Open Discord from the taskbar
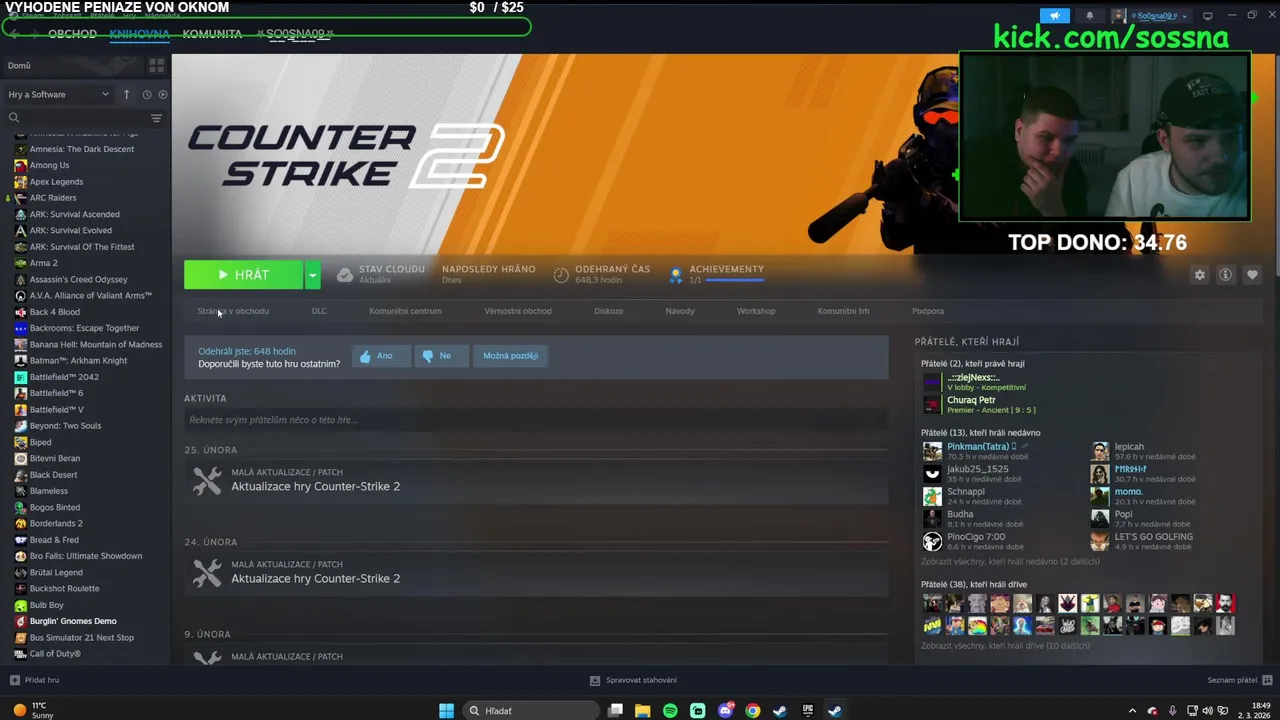This screenshot has height=720, width=1280. [x=725, y=711]
